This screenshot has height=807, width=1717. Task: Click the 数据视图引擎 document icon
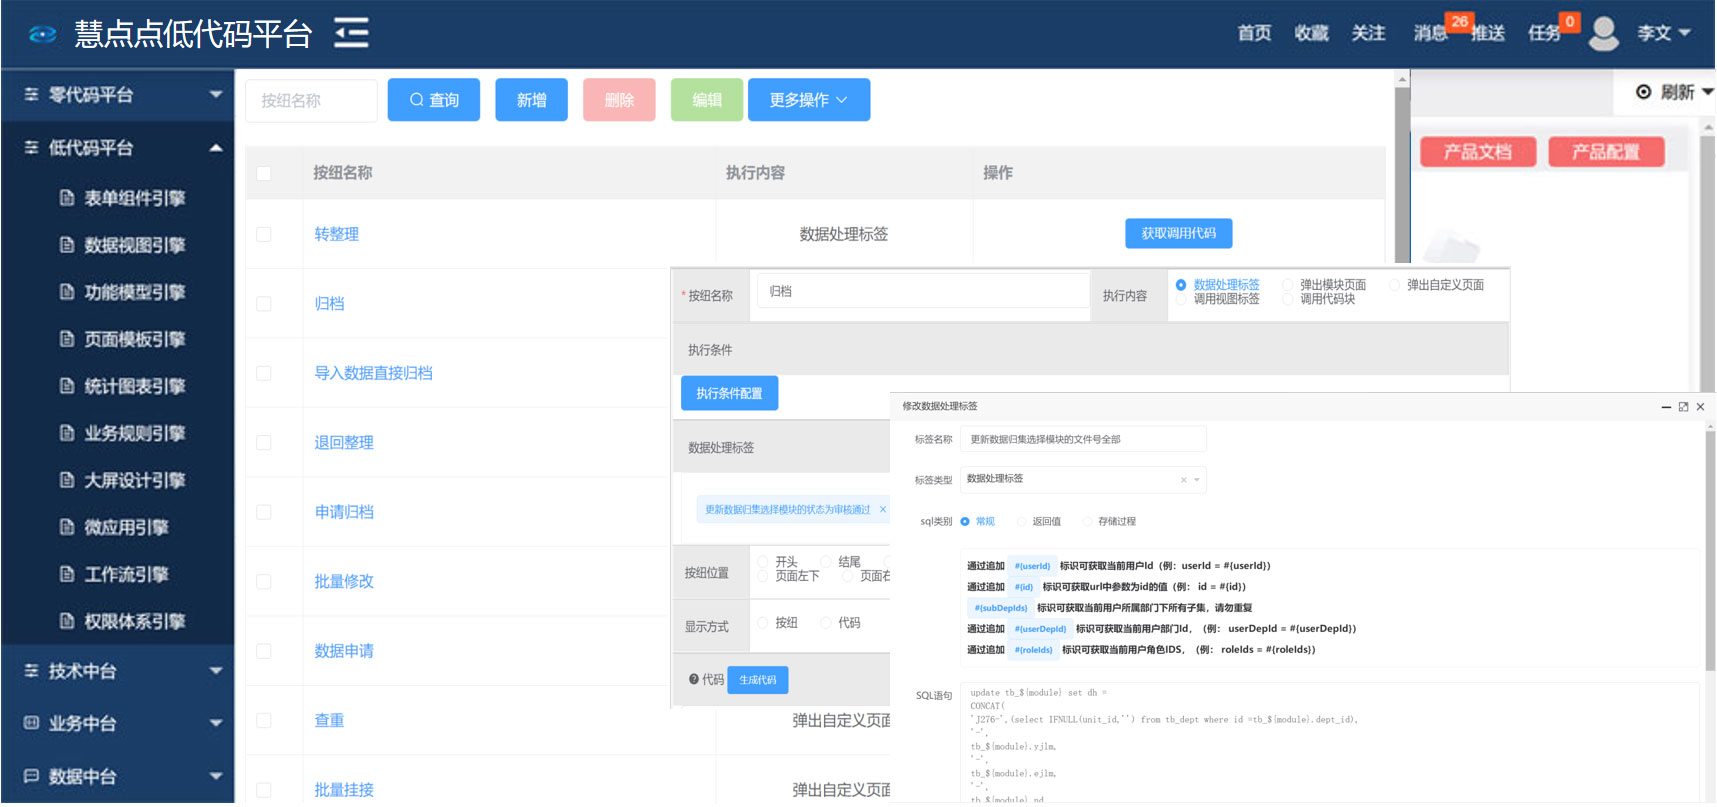pyautogui.click(x=67, y=245)
